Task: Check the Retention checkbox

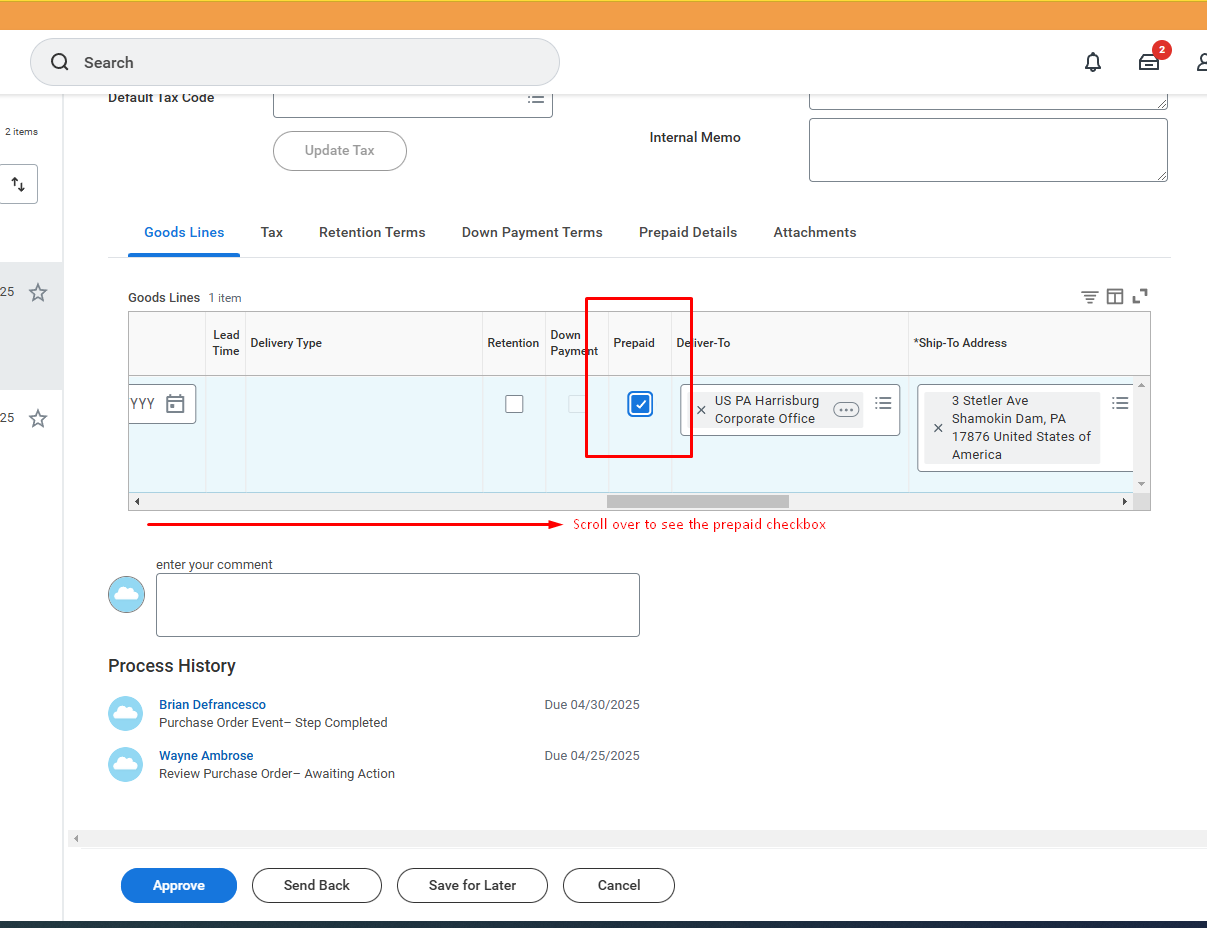Action: click(514, 404)
